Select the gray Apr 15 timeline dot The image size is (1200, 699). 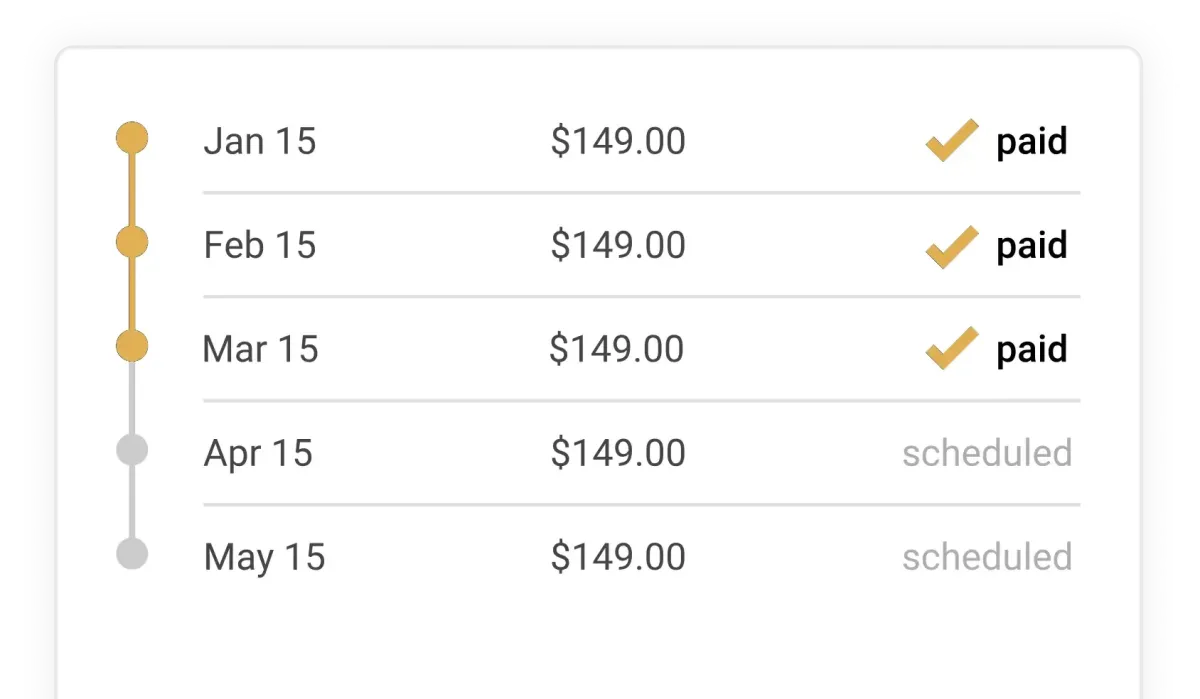[x=132, y=450]
